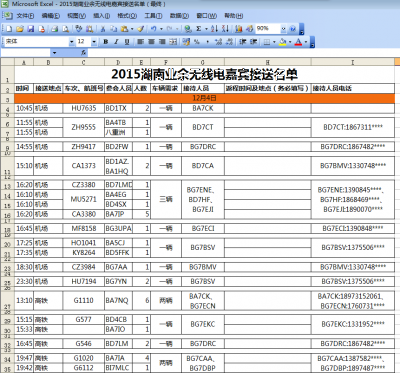This screenshot has width=400, height=373.
Task: Open Print Preview from the toolbar
Action: 66,29
